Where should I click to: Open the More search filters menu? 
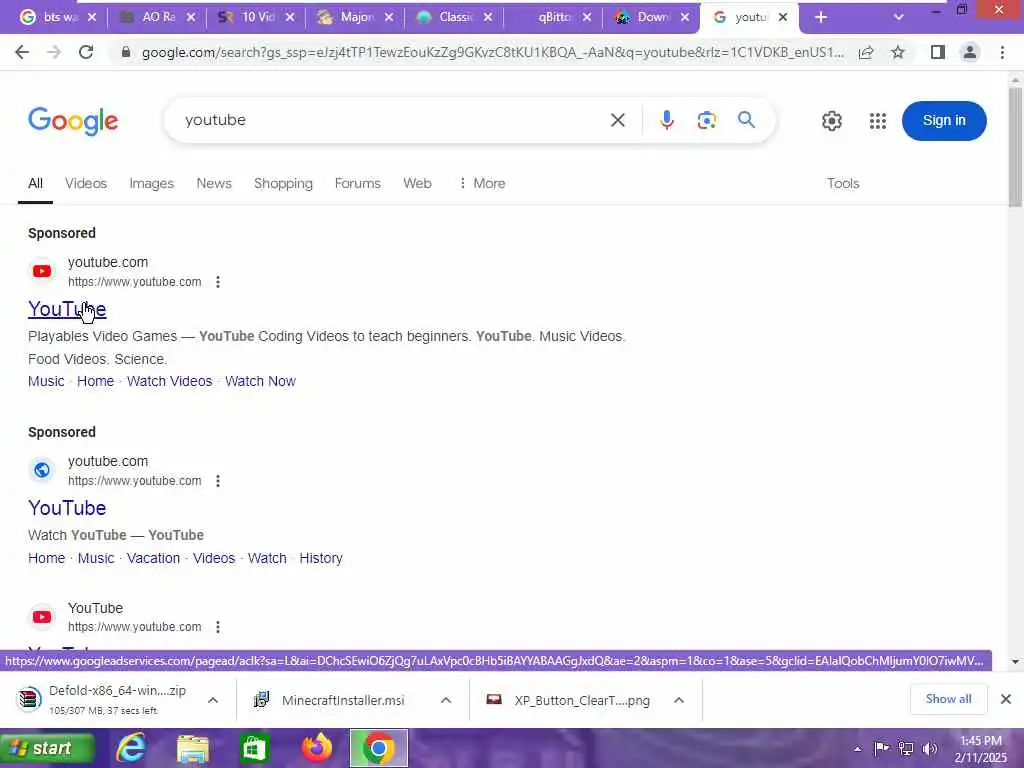click(x=482, y=184)
